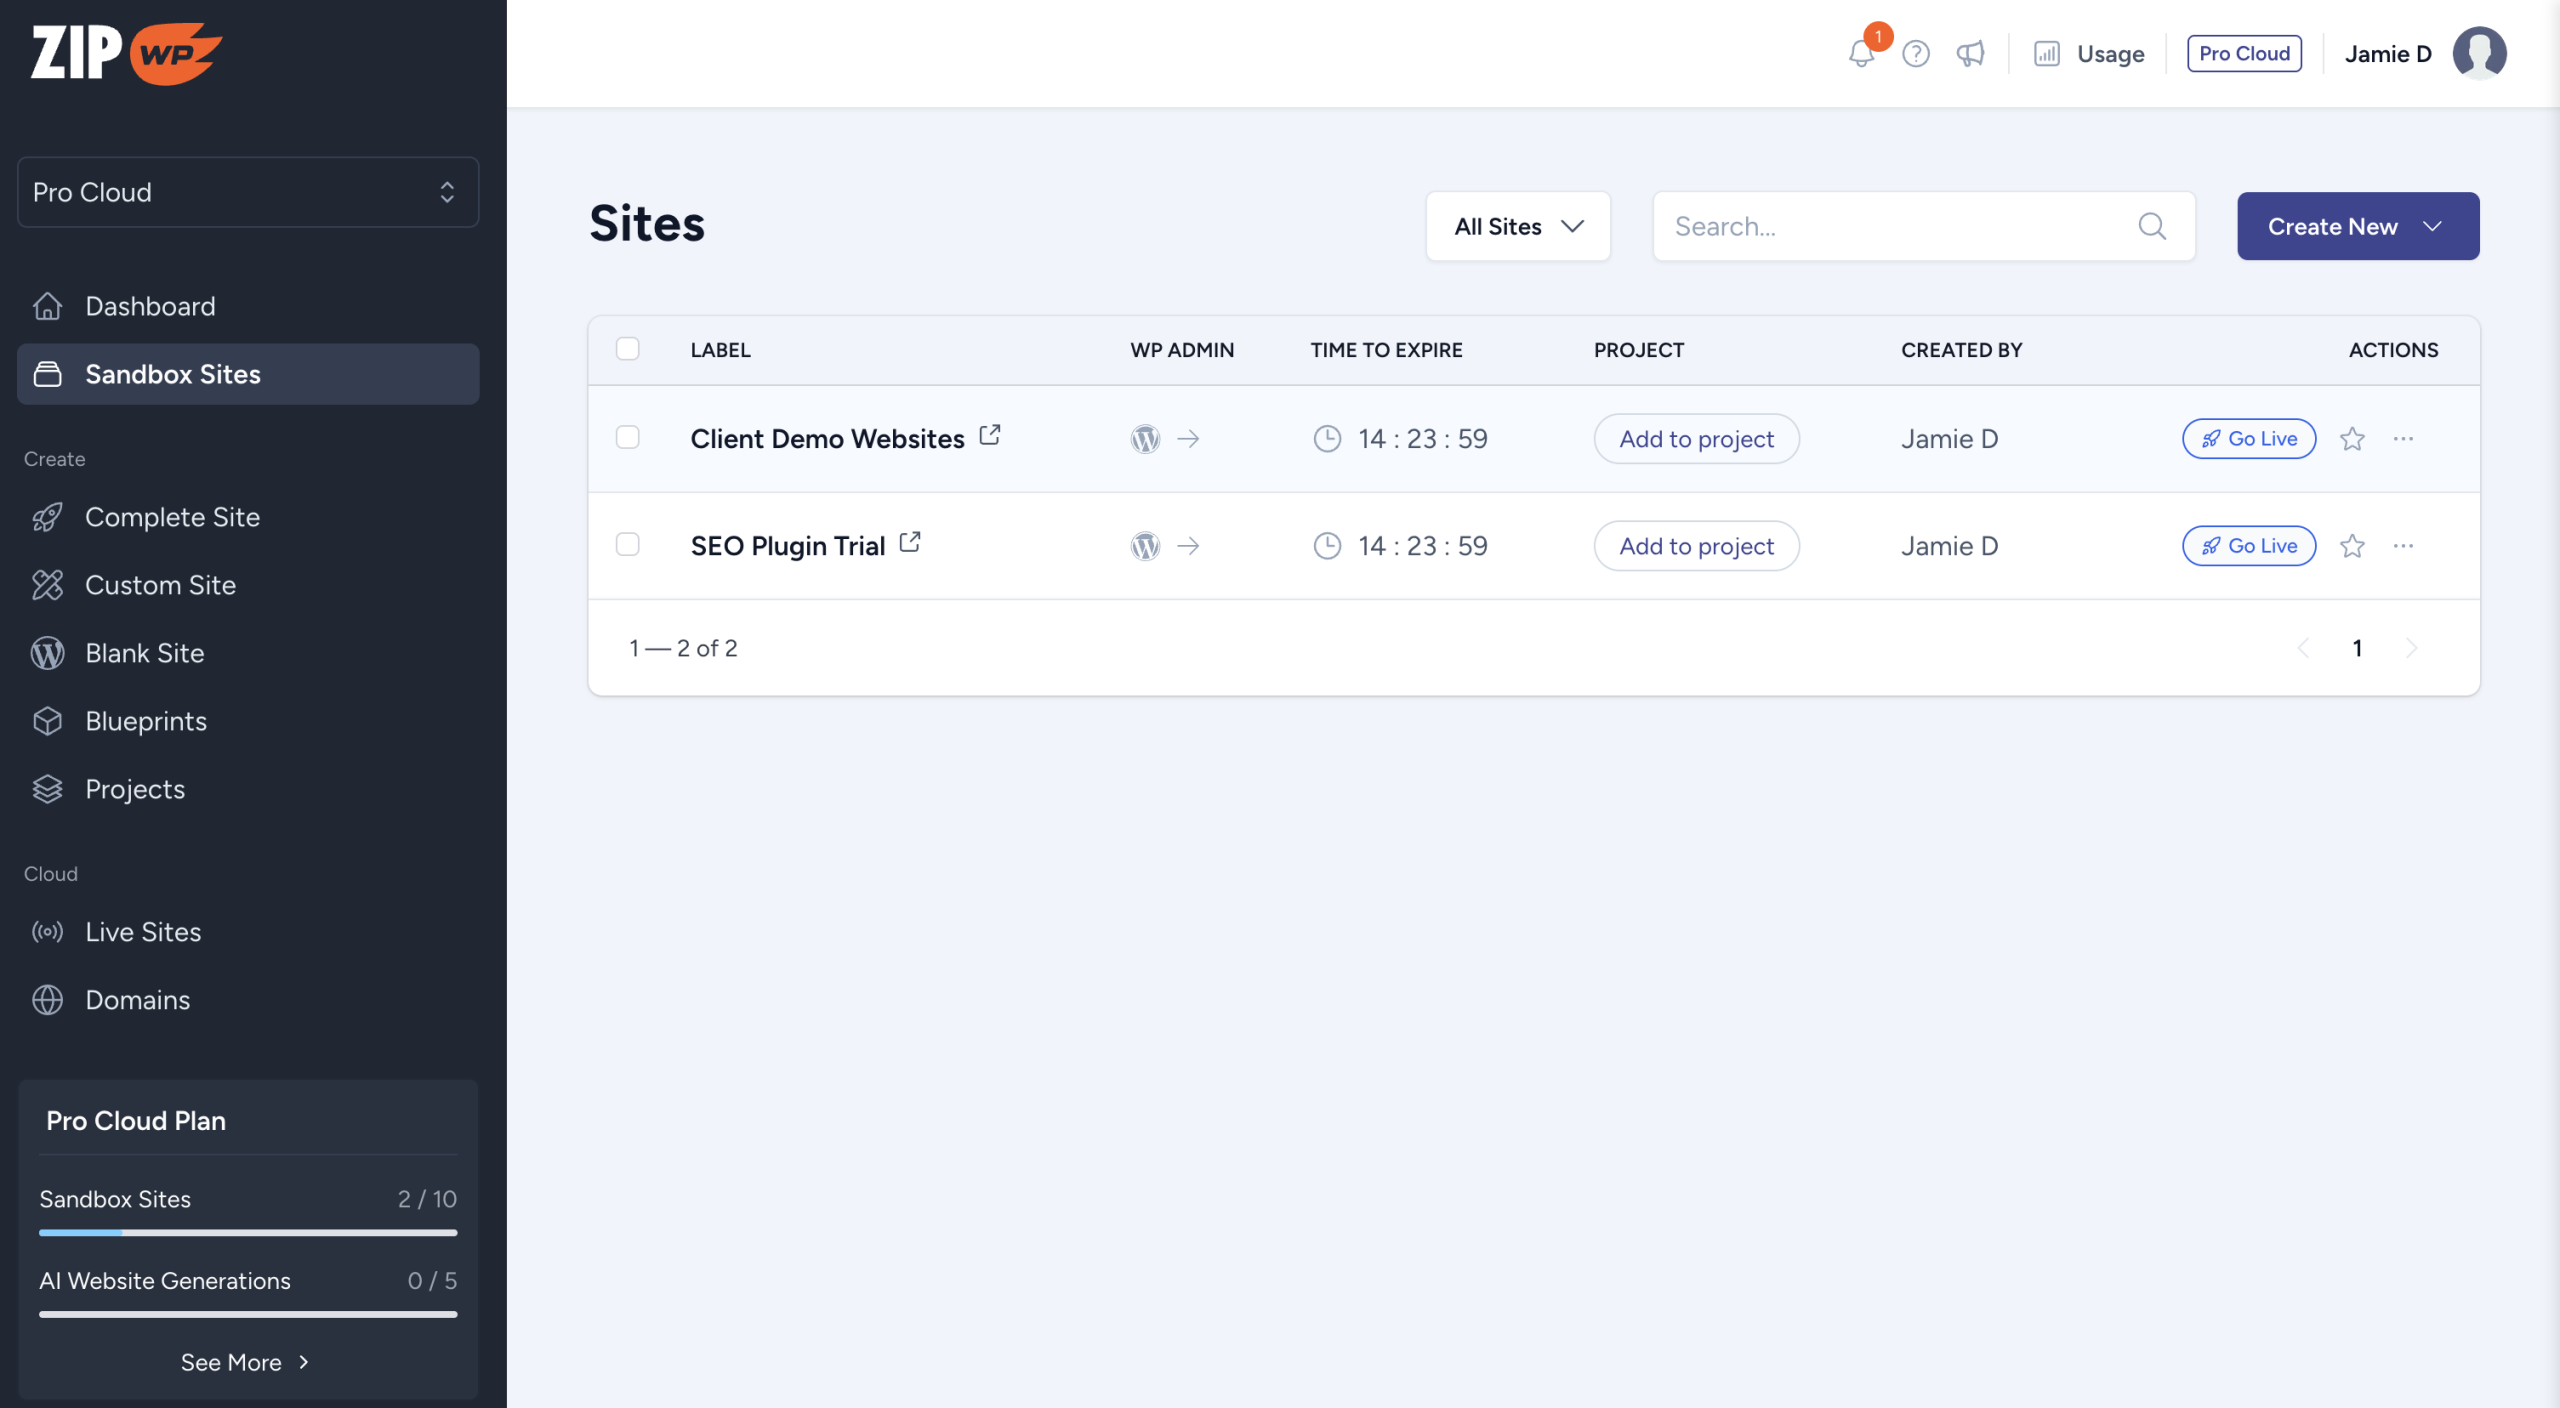Click the Sandbox Sites usage progress bar
The image size is (2560, 1408).
click(248, 1233)
